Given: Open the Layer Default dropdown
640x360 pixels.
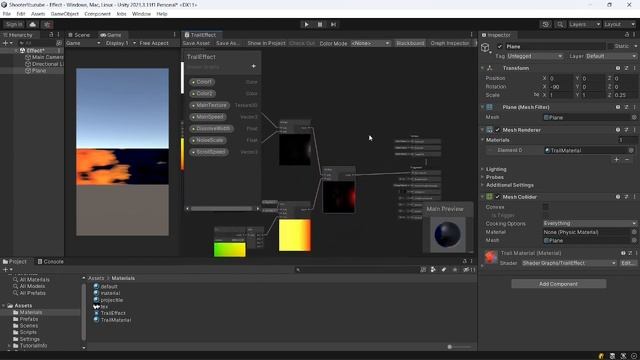Looking at the screenshot, I should point(611,56).
